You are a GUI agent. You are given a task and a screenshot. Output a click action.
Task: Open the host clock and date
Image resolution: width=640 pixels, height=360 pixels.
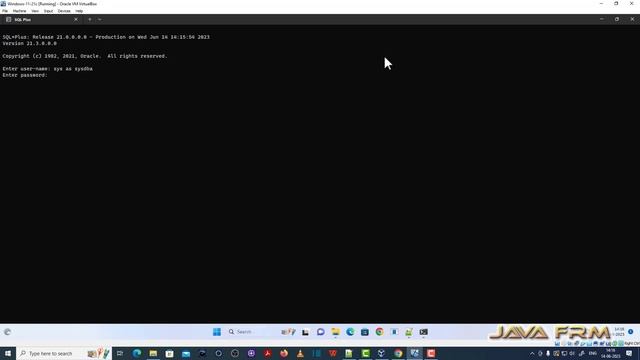click(611, 353)
